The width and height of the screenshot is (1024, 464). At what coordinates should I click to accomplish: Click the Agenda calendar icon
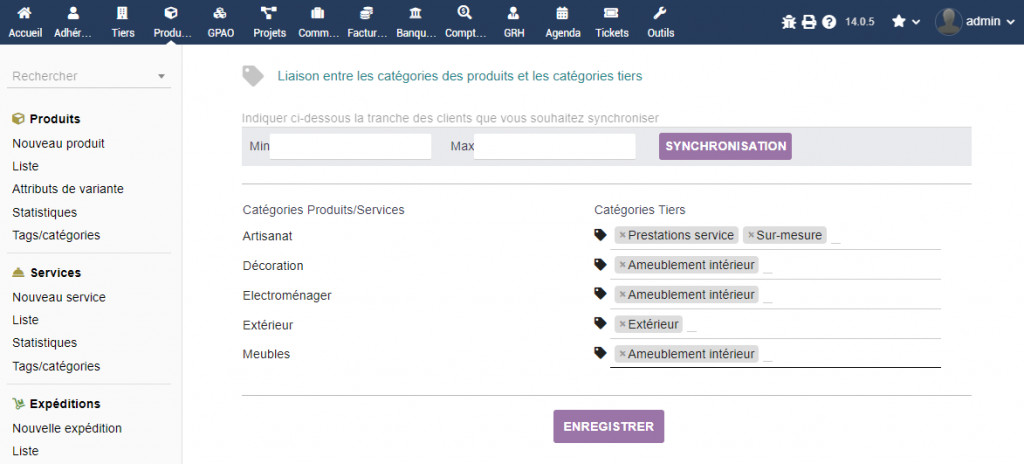click(562, 14)
